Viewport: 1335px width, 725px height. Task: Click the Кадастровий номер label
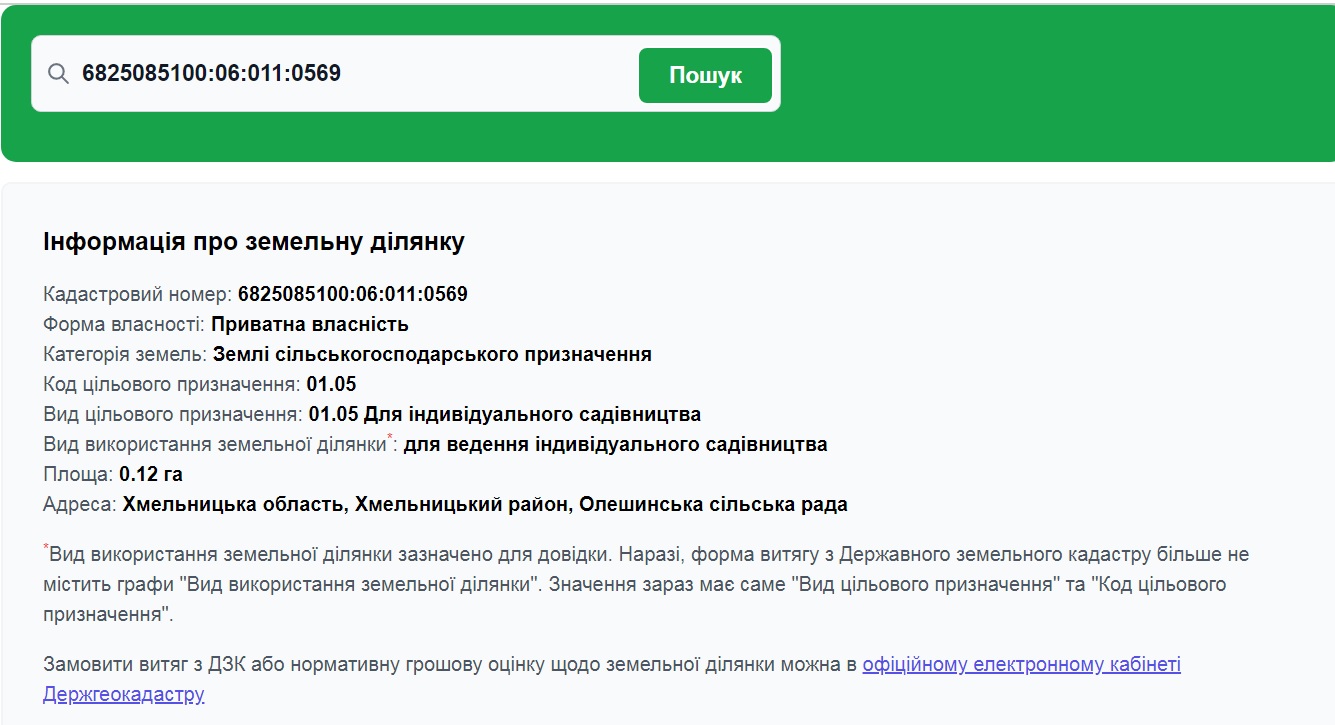[x=137, y=294]
